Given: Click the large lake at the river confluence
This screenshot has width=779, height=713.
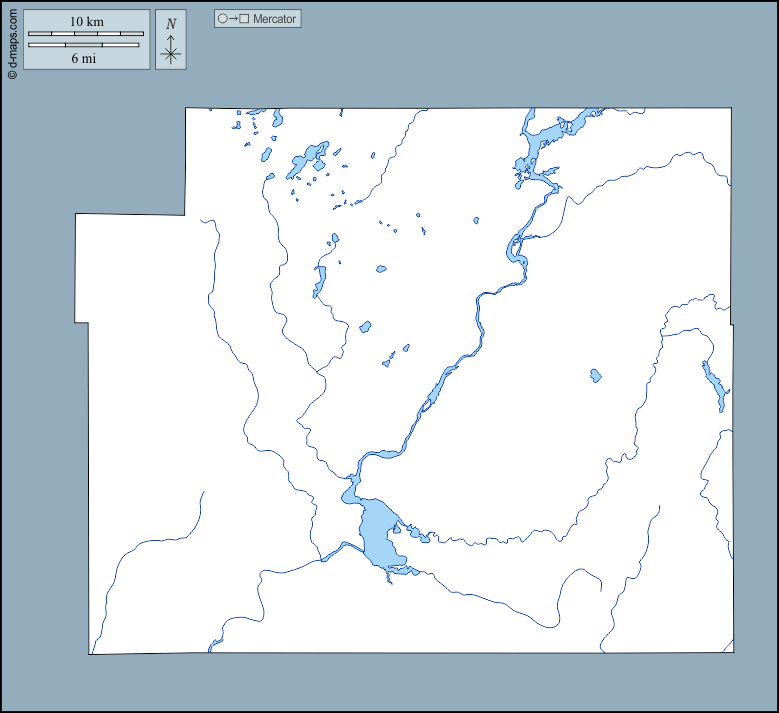Looking at the screenshot, I should pyautogui.click(x=378, y=535).
